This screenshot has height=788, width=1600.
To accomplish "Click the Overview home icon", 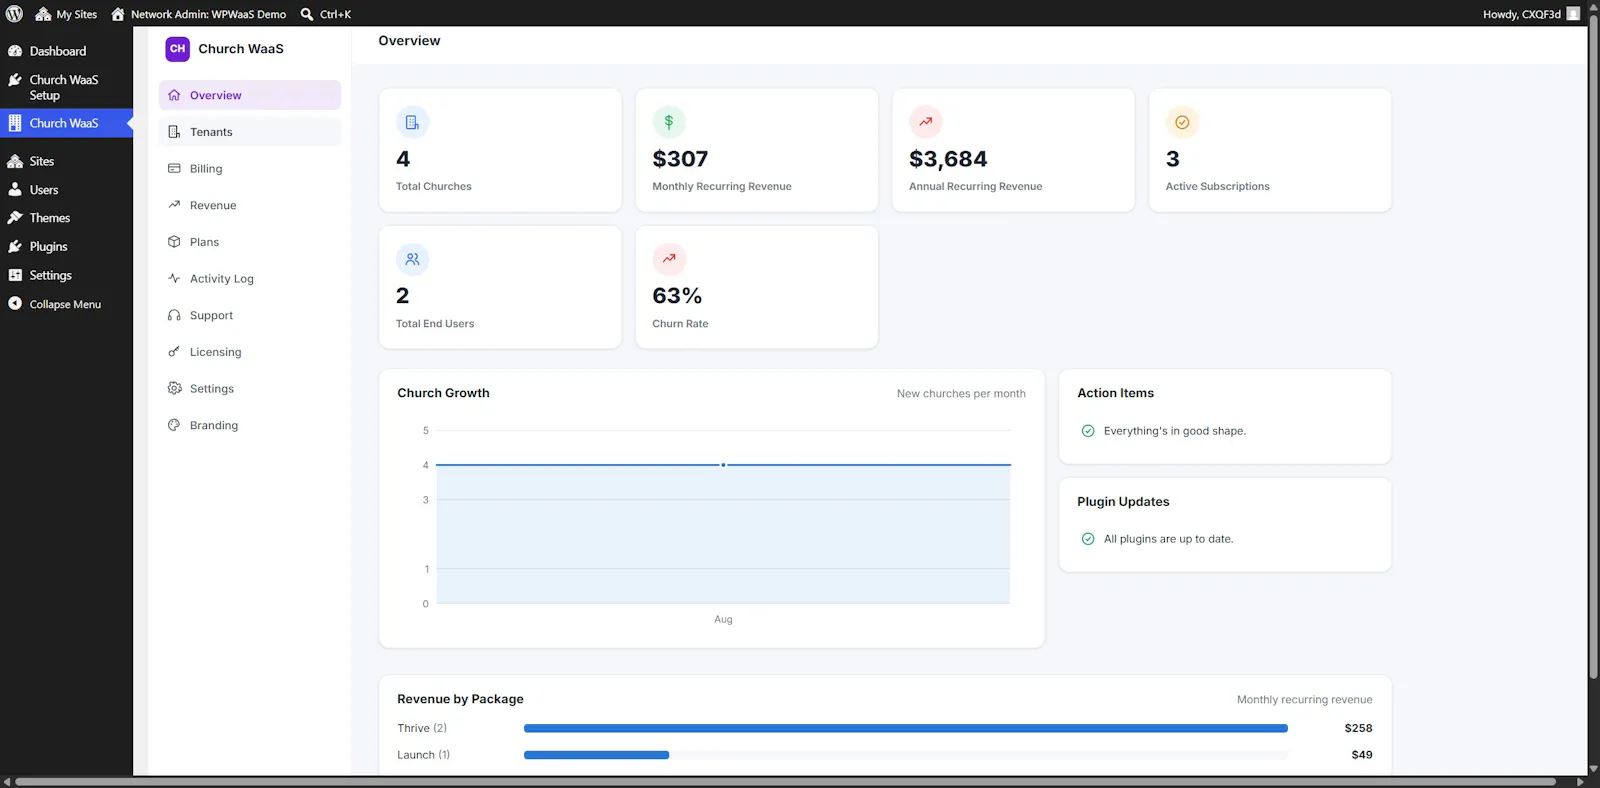I will pyautogui.click(x=174, y=95).
